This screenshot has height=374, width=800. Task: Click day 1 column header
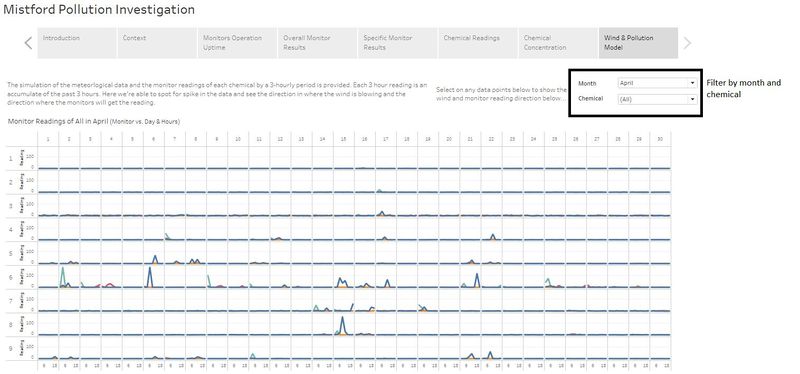tap(48, 139)
